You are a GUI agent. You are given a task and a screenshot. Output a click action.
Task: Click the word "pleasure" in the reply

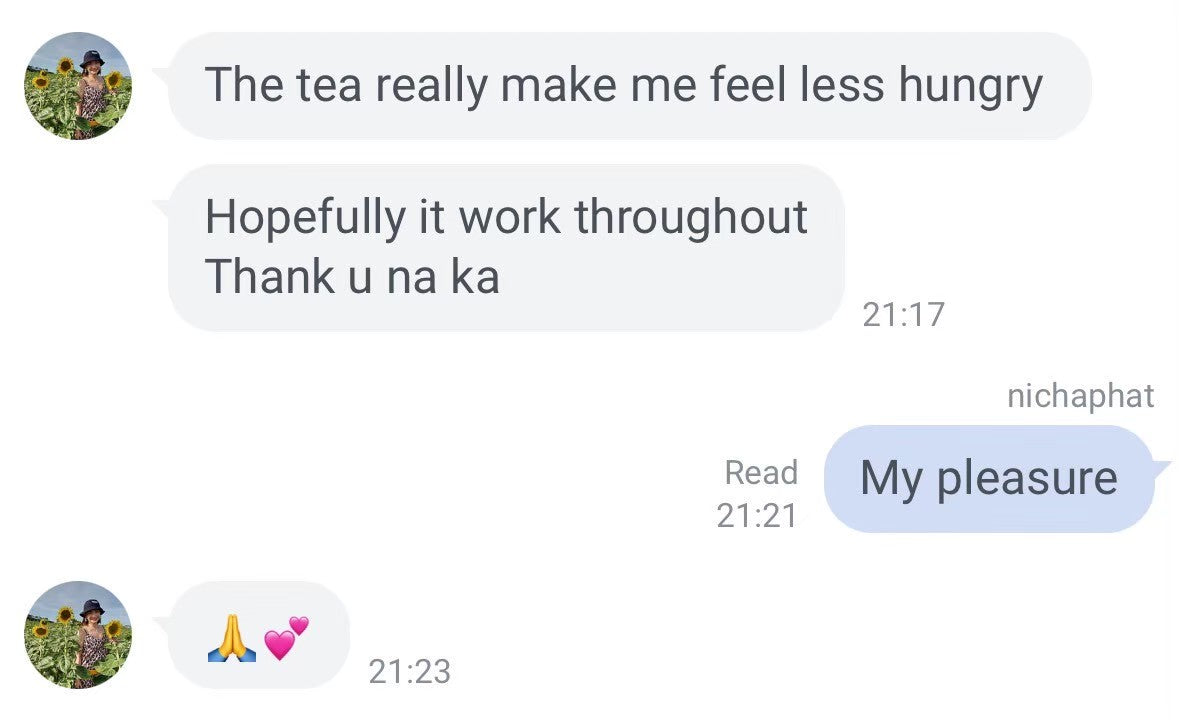pyautogui.click(x=1026, y=478)
